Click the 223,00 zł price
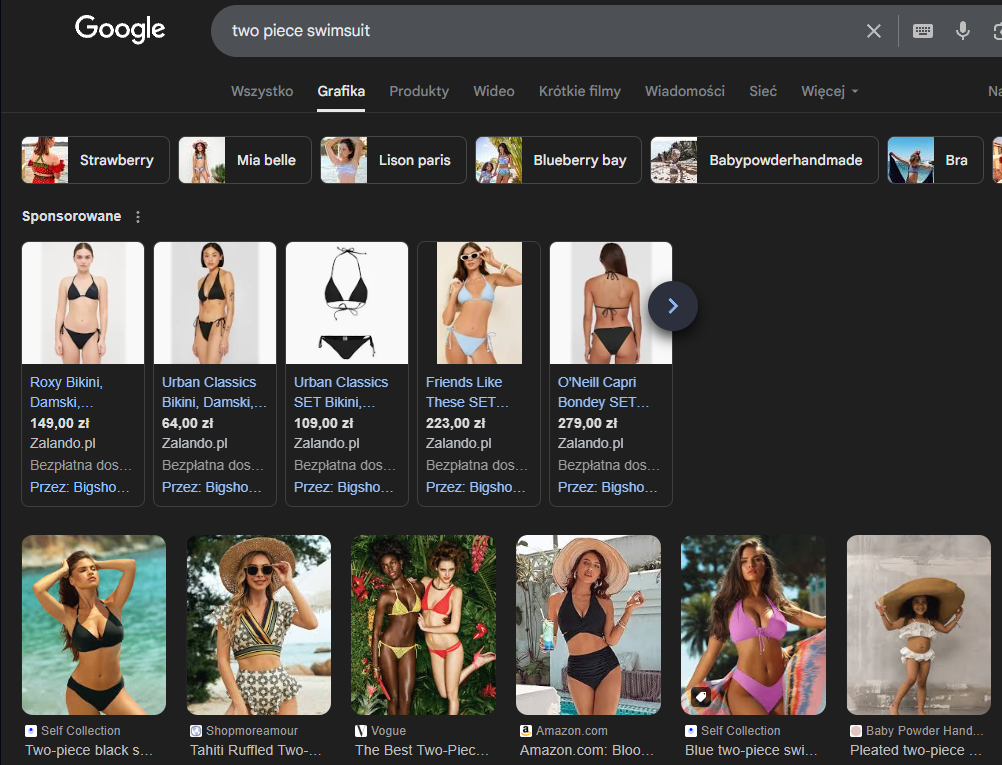 point(456,423)
